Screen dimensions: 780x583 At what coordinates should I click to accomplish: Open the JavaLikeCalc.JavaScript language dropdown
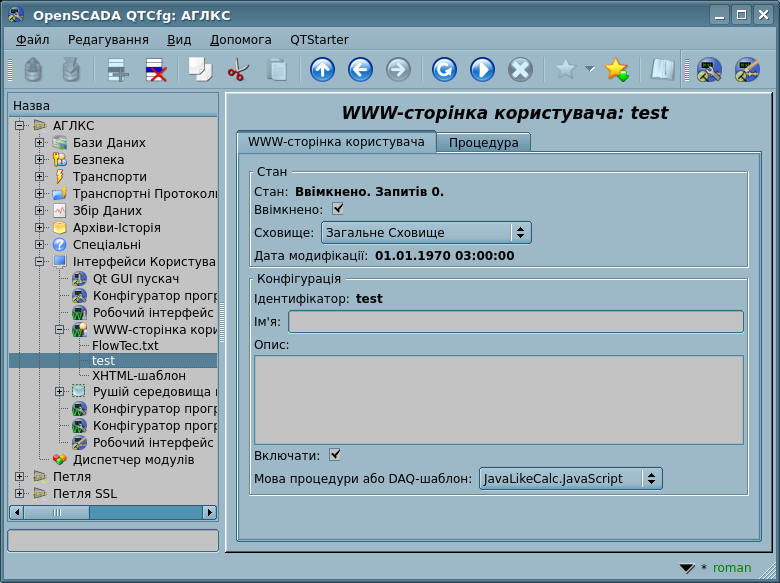[x=570, y=479]
